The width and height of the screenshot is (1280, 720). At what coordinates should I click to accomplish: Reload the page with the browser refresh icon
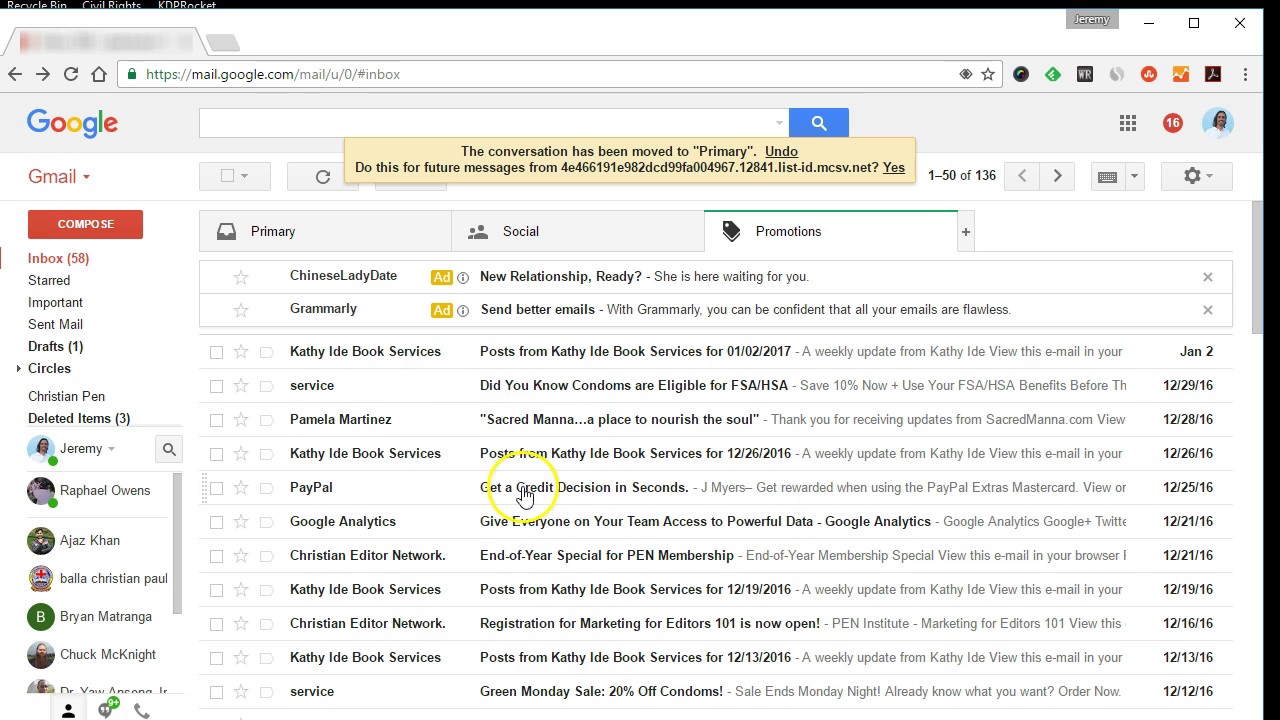71,74
